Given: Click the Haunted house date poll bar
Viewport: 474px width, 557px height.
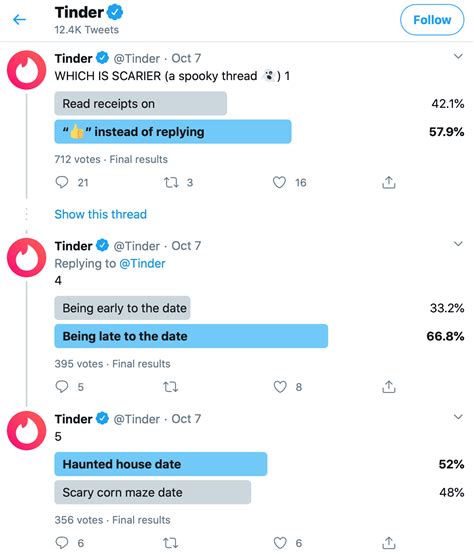Looking at the screenshot, I should (x=161, y=464).
